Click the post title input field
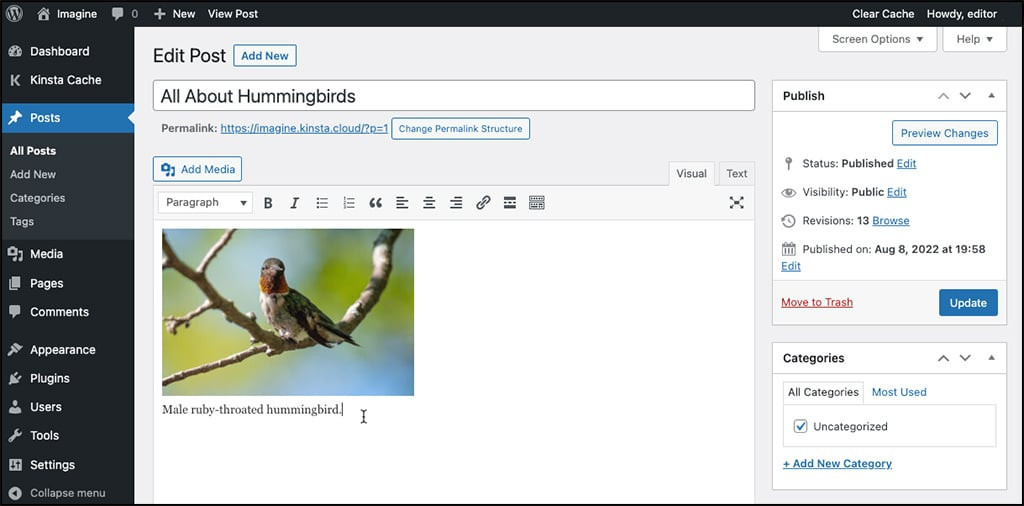Screen dimensions: 1024x506 [x=454, y=96]
